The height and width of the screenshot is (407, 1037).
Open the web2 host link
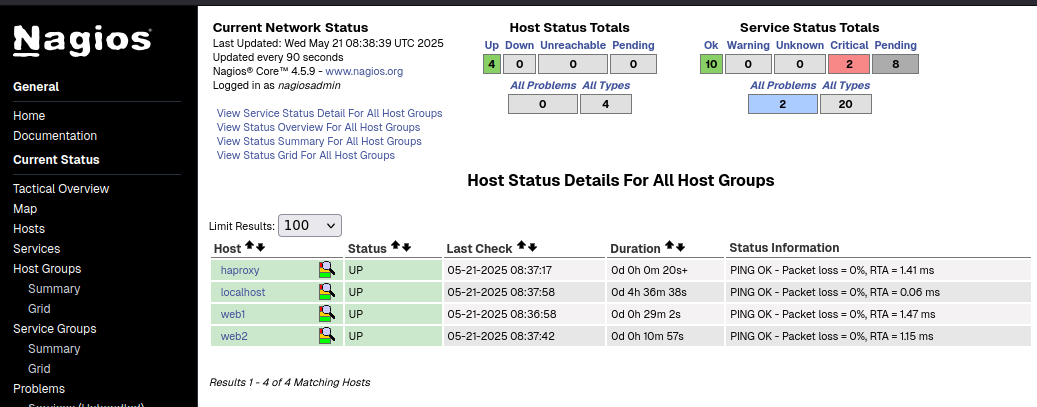pyautogui.click(x=234, y=336)
